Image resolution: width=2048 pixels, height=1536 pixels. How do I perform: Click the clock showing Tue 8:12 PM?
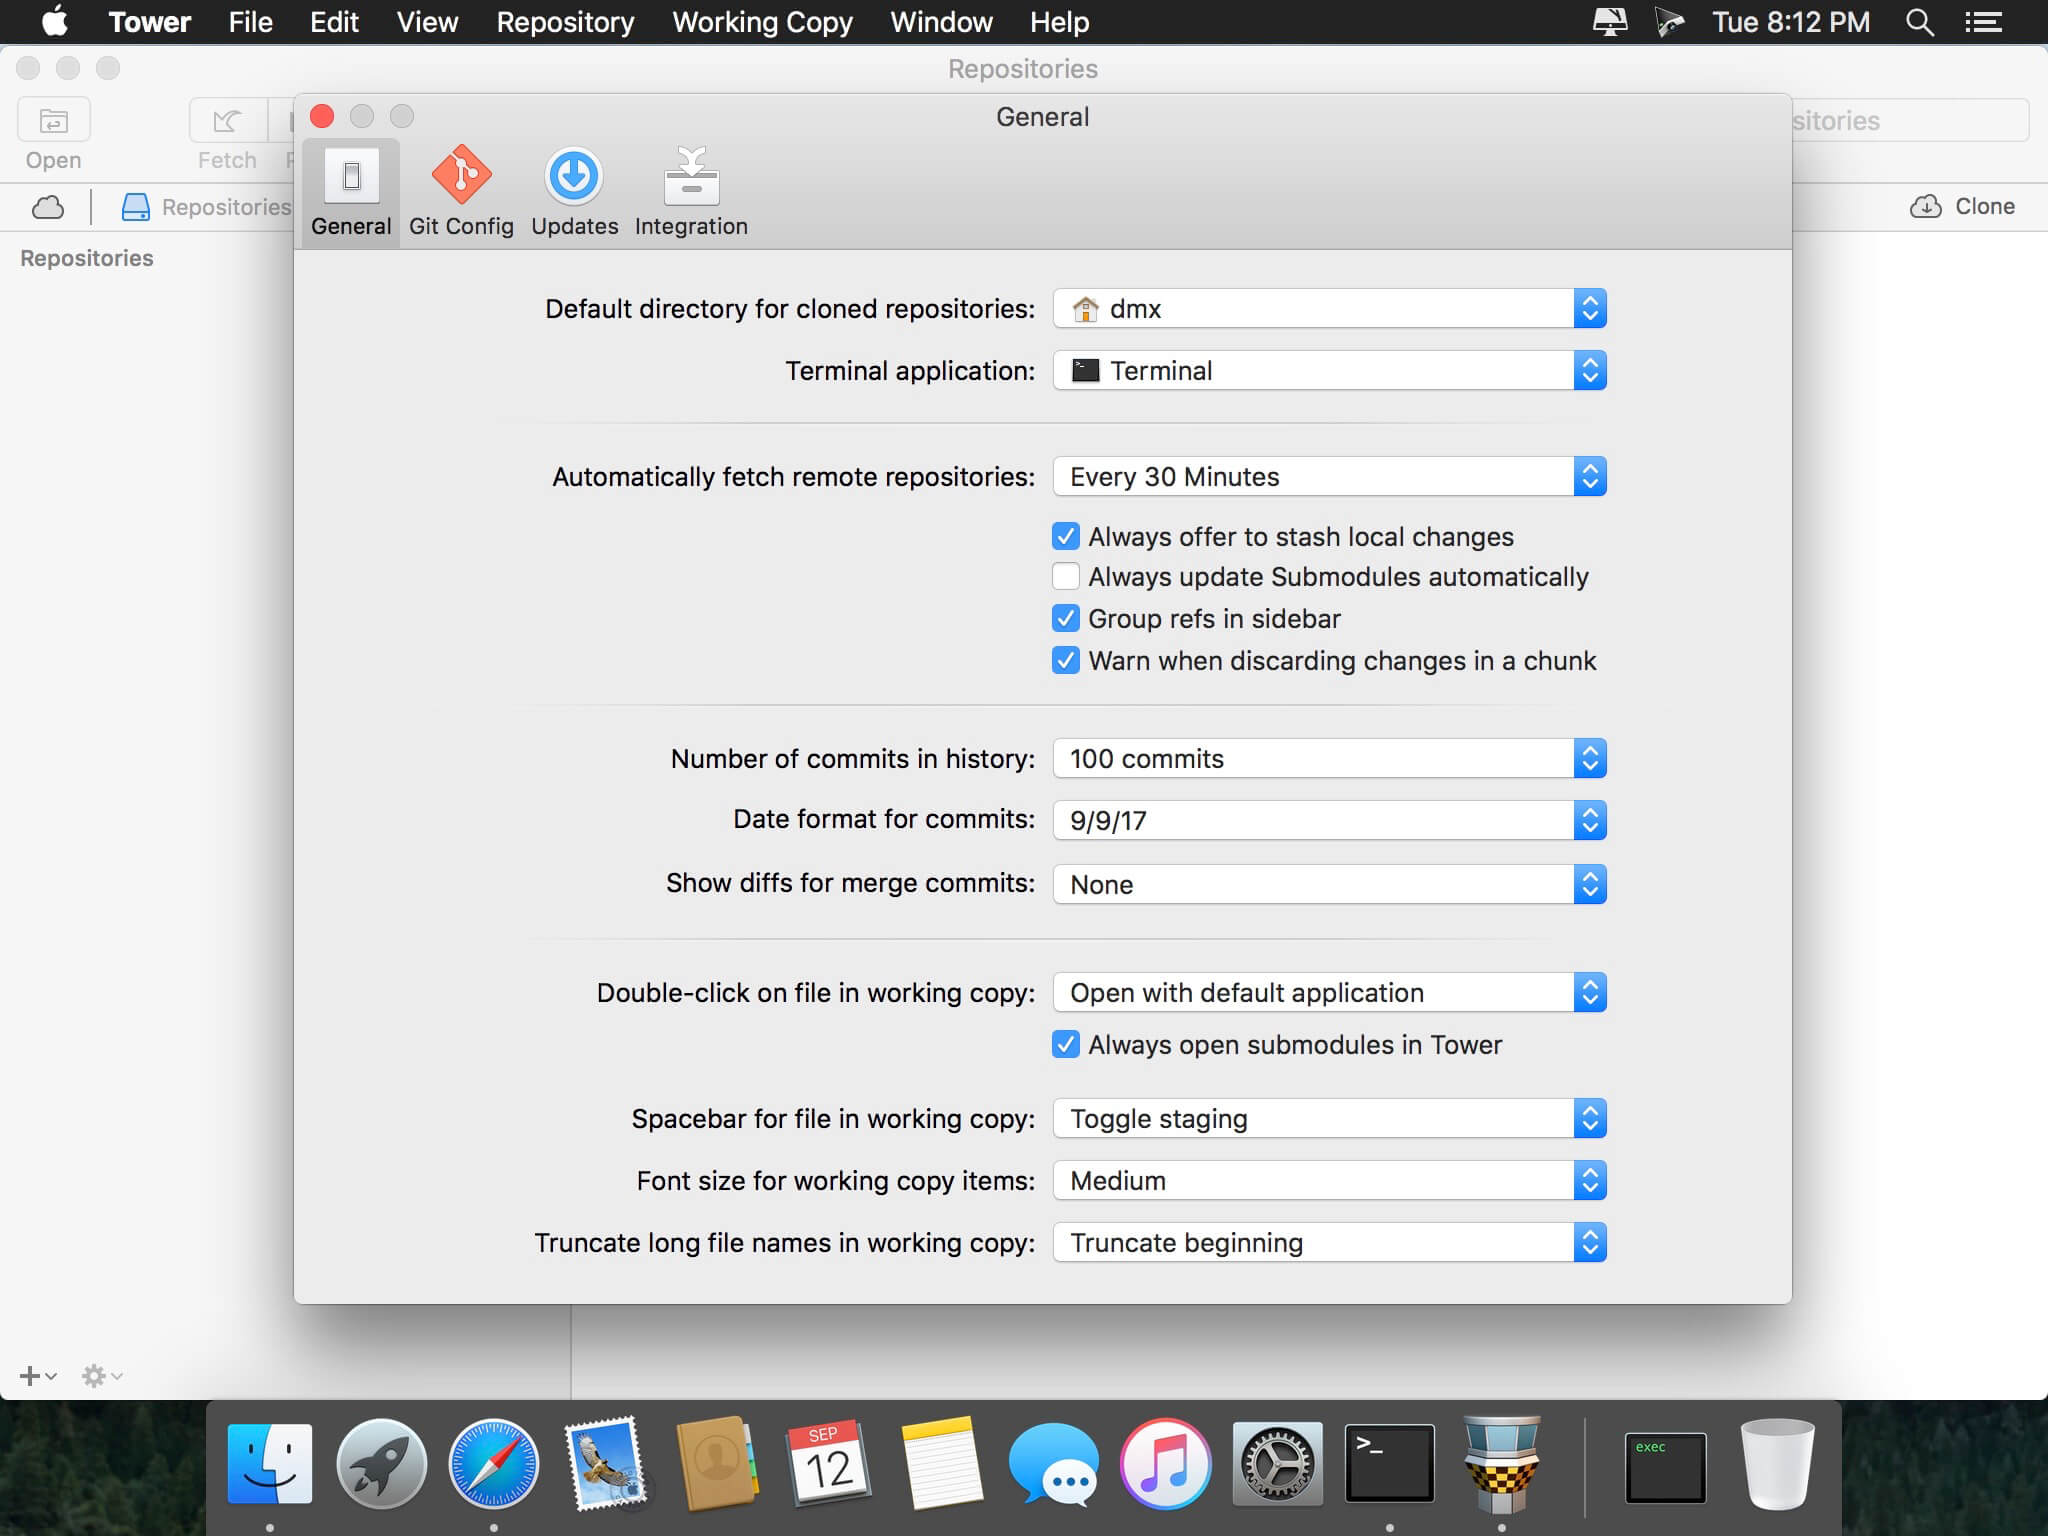coord(1791,22)
